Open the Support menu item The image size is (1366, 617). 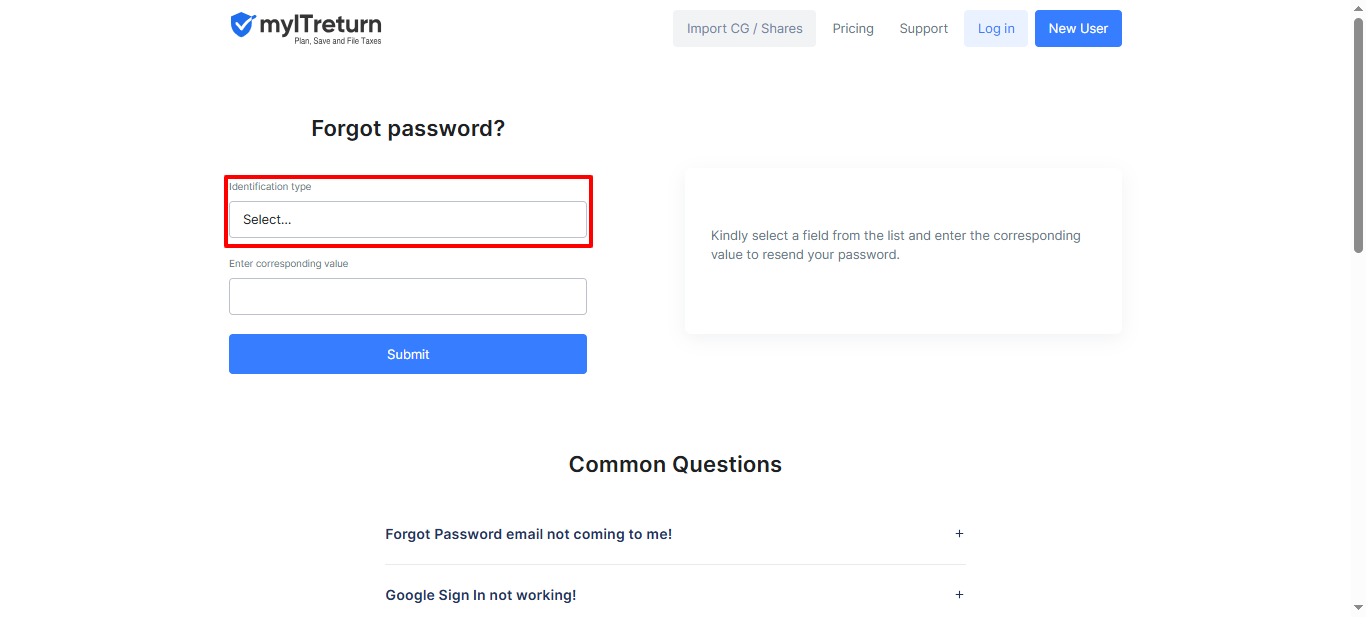pyautogui.click(x=923, y=29)
